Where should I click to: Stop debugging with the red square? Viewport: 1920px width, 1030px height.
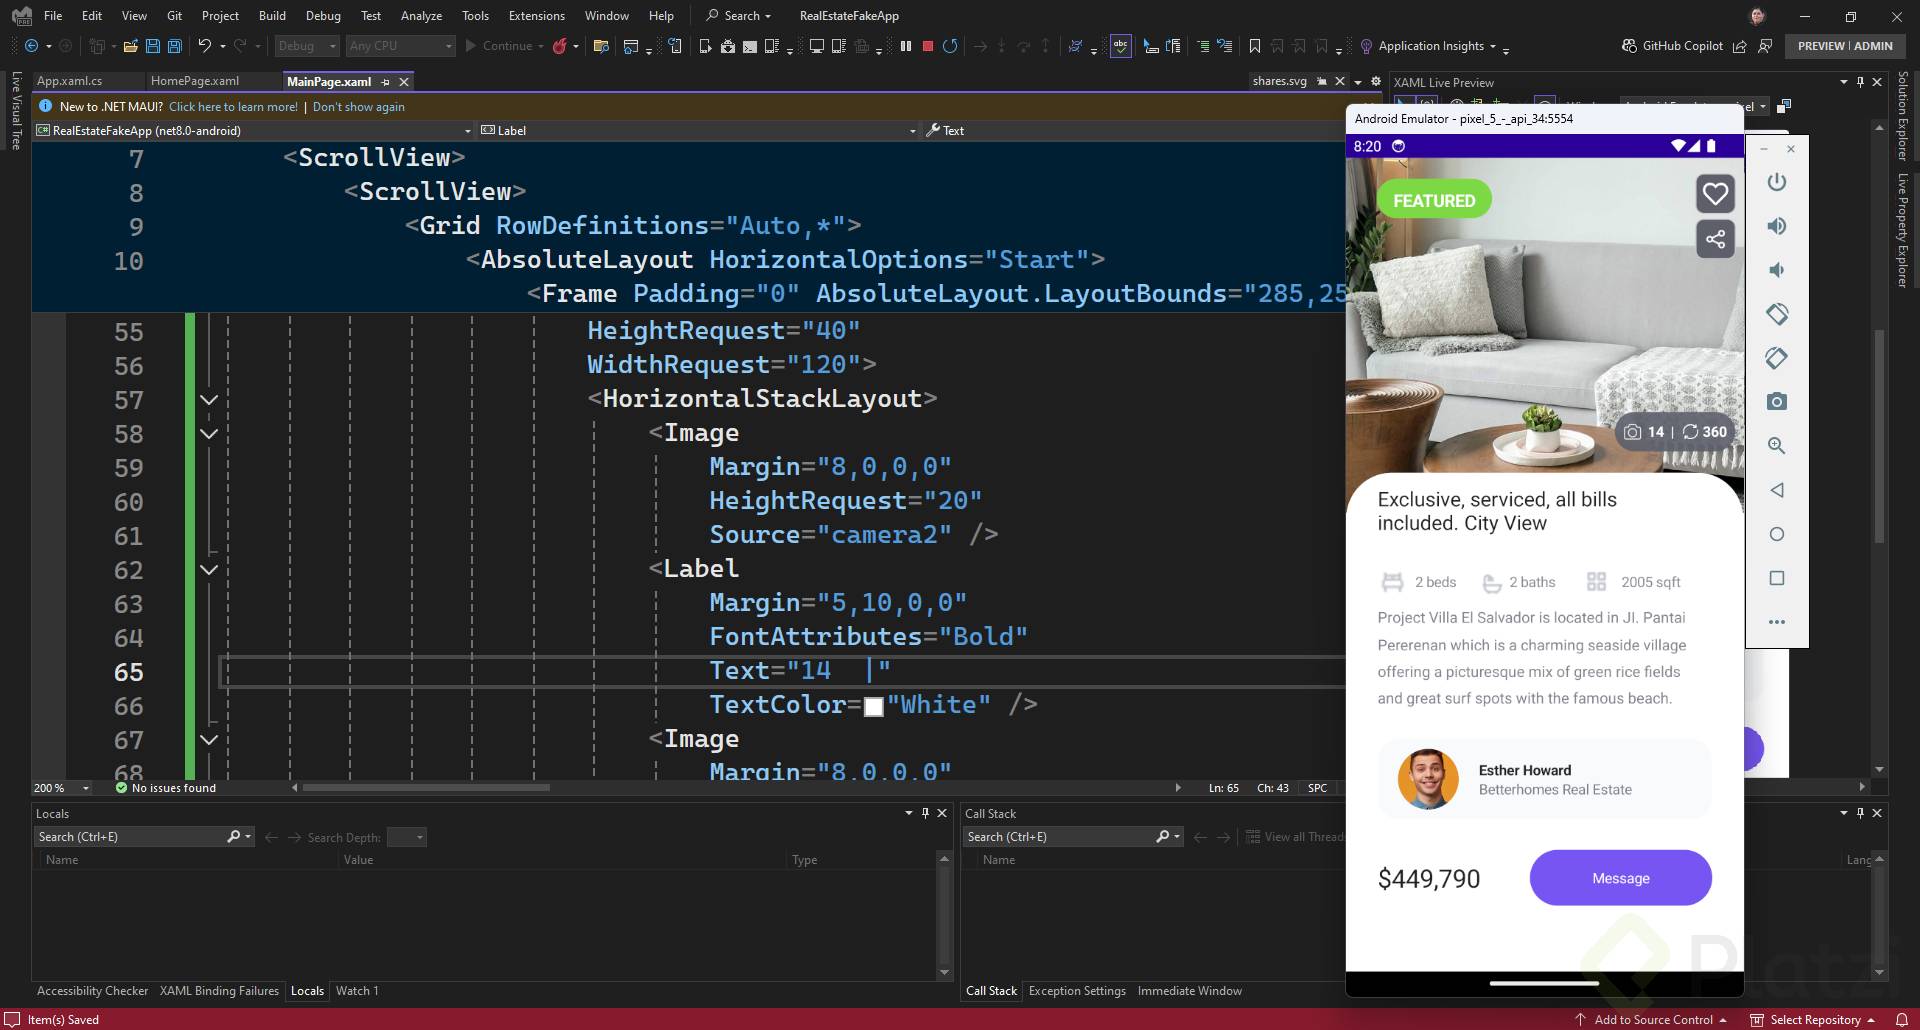[x=928, y=46]
